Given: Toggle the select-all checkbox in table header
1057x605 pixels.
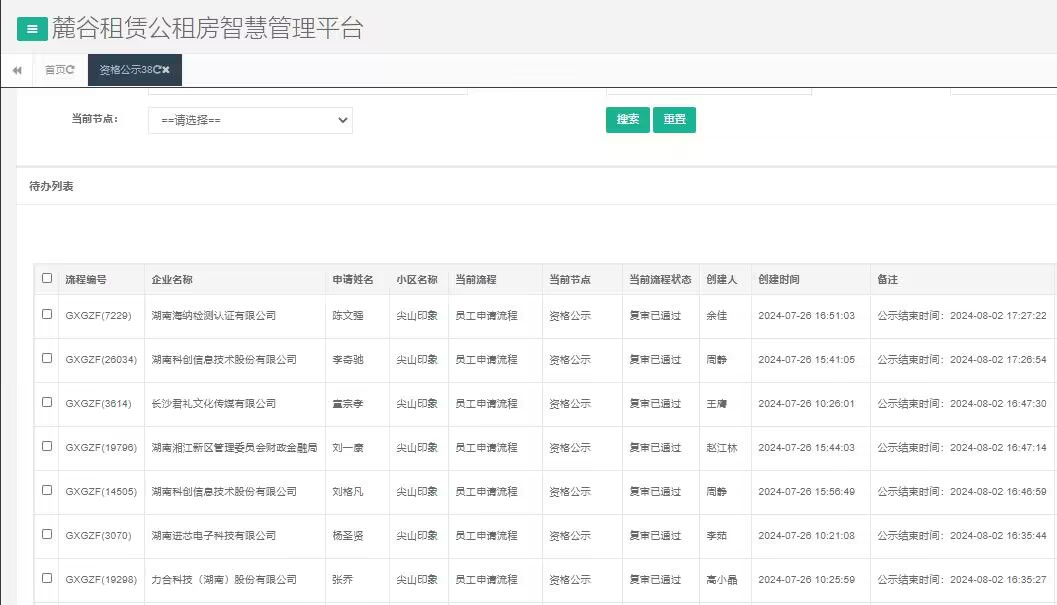Looking at the screenshot, I should (x=46, y=280).
